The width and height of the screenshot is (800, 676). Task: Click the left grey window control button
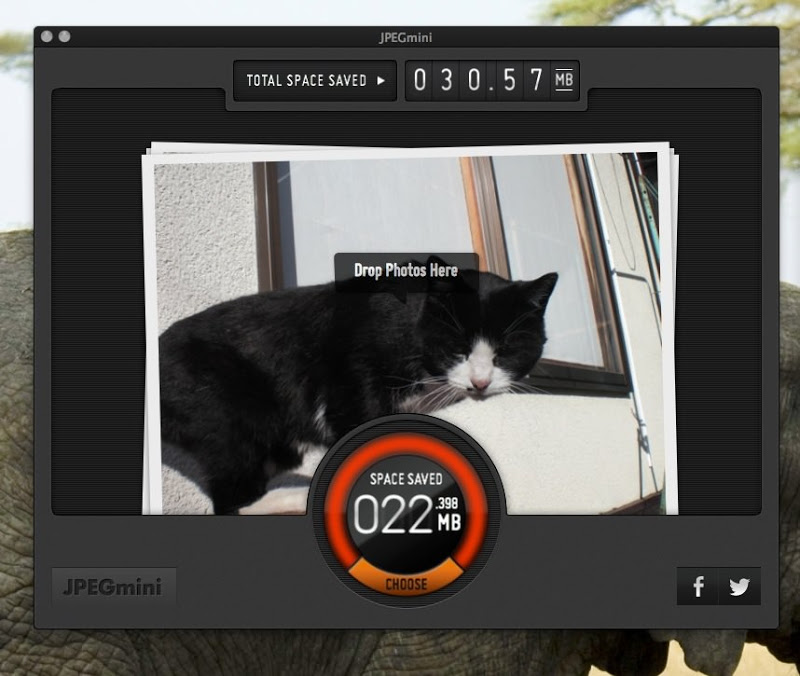tap(47, 36)
